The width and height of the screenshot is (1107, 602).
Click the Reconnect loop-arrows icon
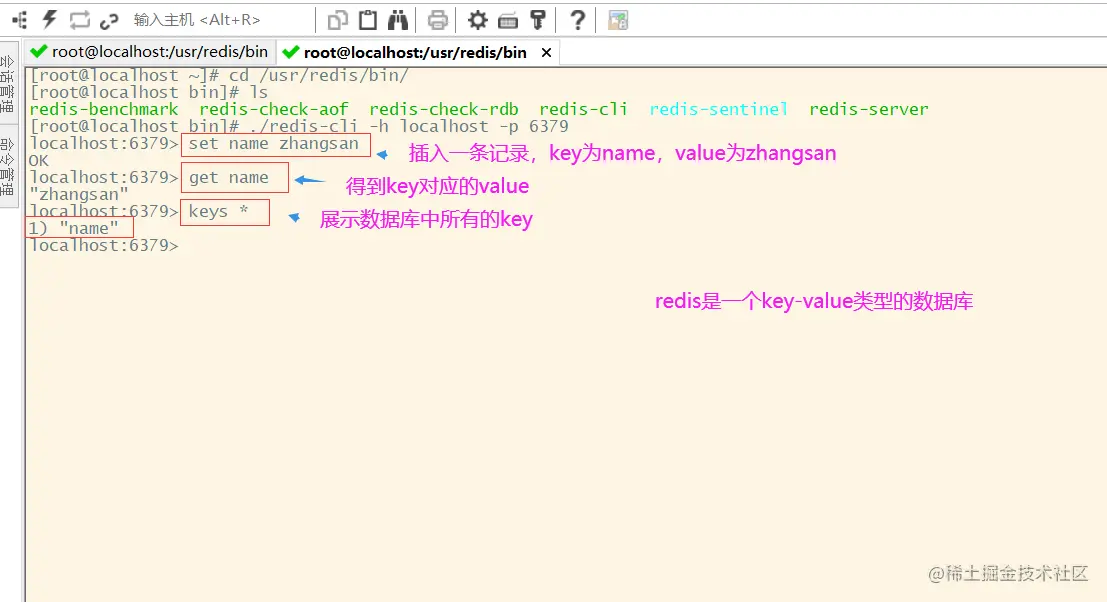coord(80,20)
